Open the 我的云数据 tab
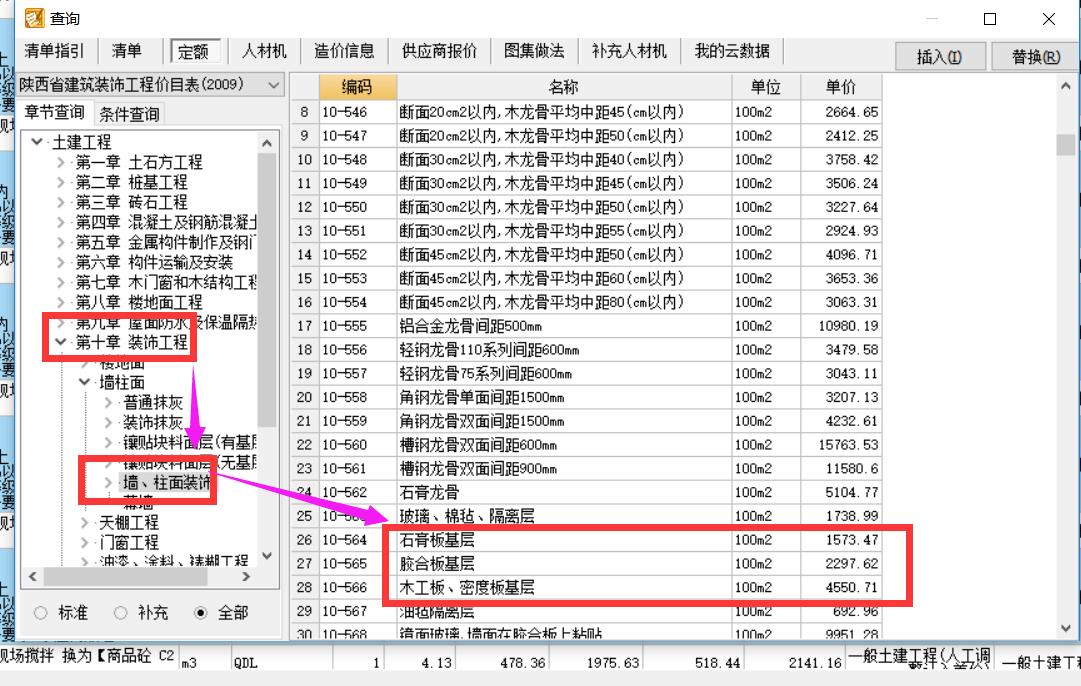This screenshot has width=1081, height=686. point(732,51)
